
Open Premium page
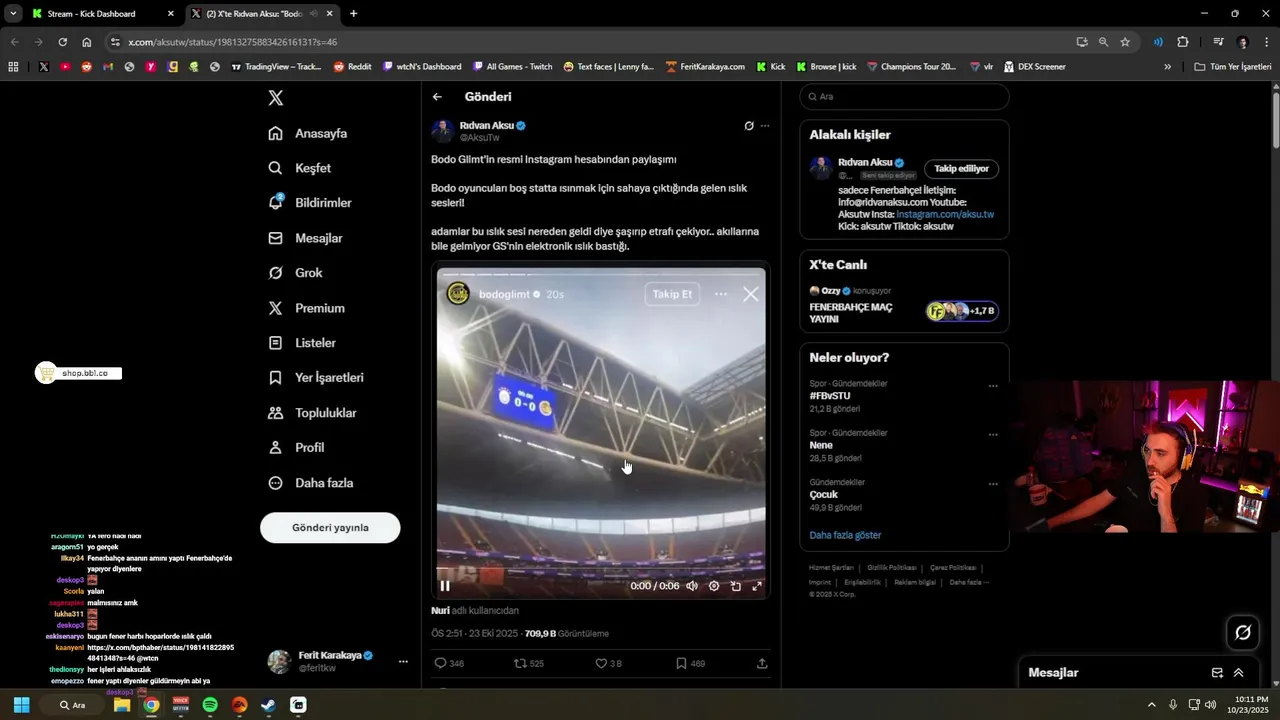[x=306, y=308]
